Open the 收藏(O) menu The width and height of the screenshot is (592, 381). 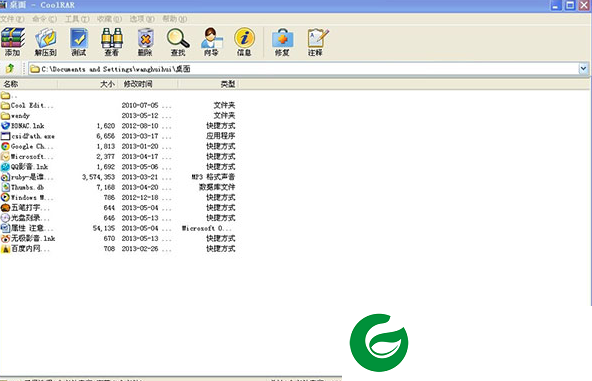click(x=109, y=19)
